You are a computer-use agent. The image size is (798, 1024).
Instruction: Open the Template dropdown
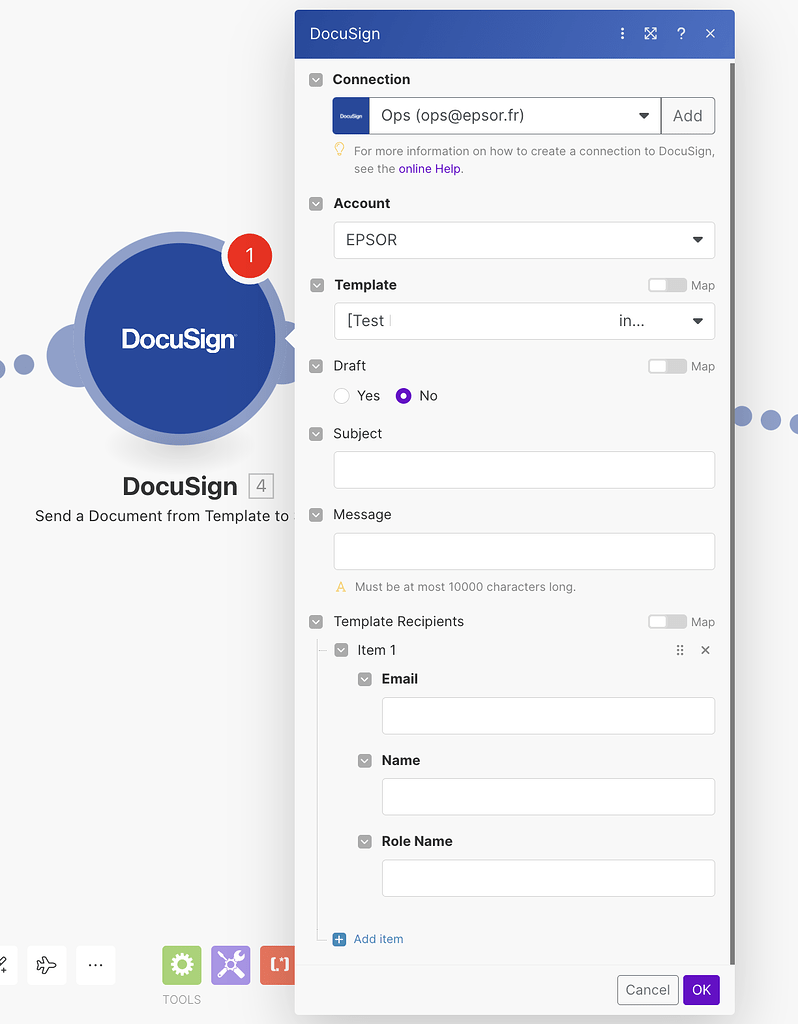pos(524,321)
